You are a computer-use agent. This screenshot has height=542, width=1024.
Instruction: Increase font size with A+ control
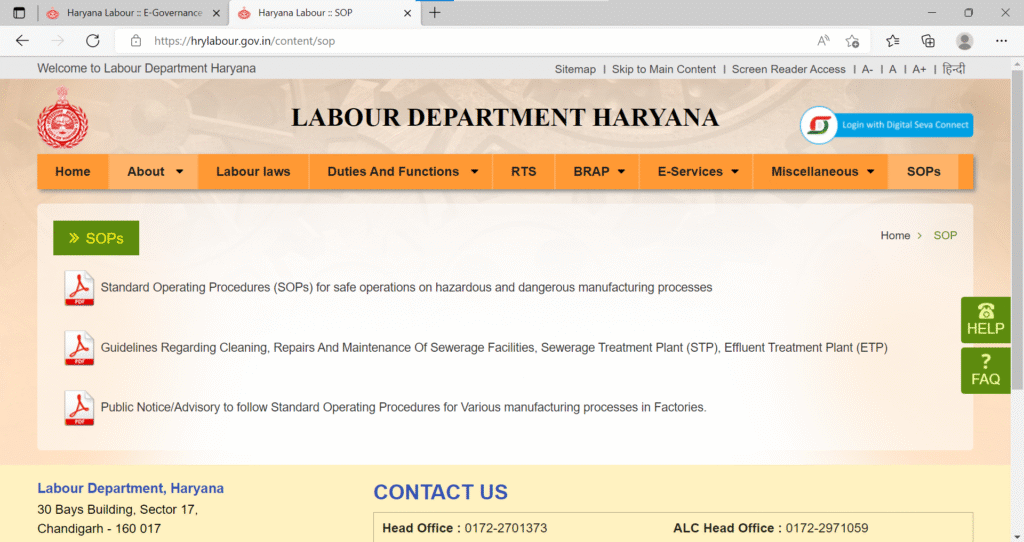click(919, 69)
